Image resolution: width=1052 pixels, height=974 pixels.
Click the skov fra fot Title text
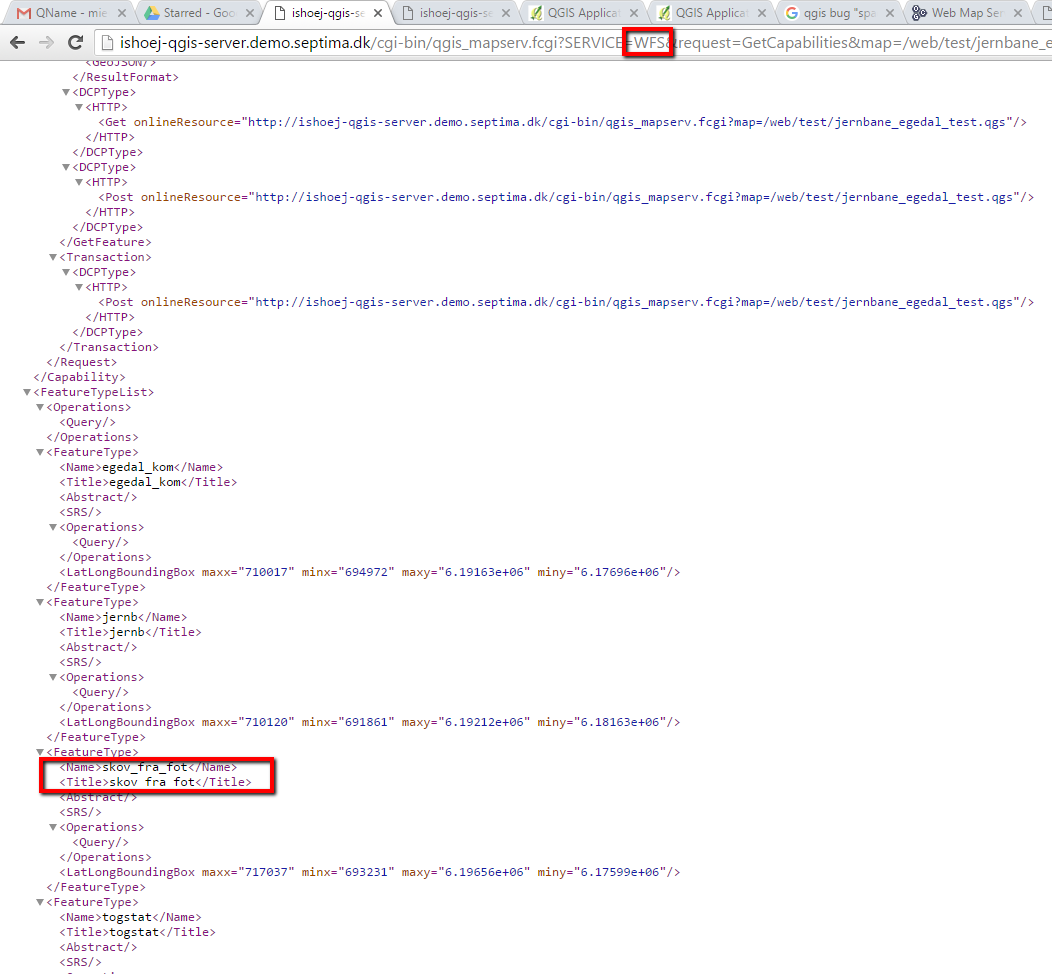(x=150, y=782)
